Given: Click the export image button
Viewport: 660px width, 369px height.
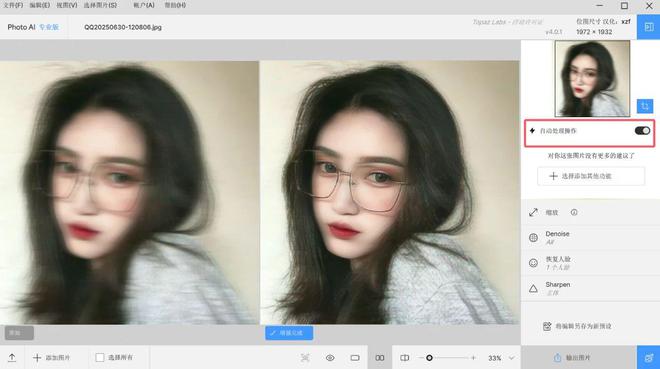Looking at the screenshot, I should coord(579,358).
